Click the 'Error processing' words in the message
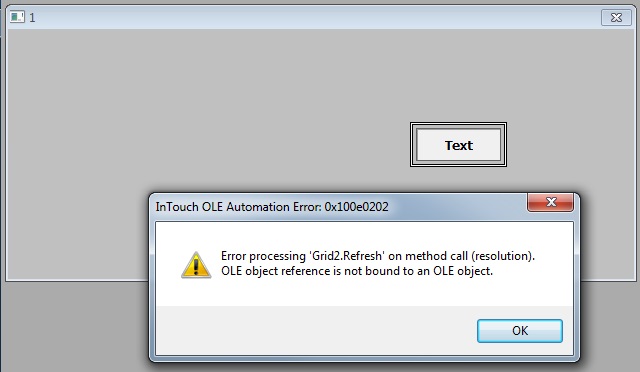This screenshot has height=372, width=640. tap(263, 256)
